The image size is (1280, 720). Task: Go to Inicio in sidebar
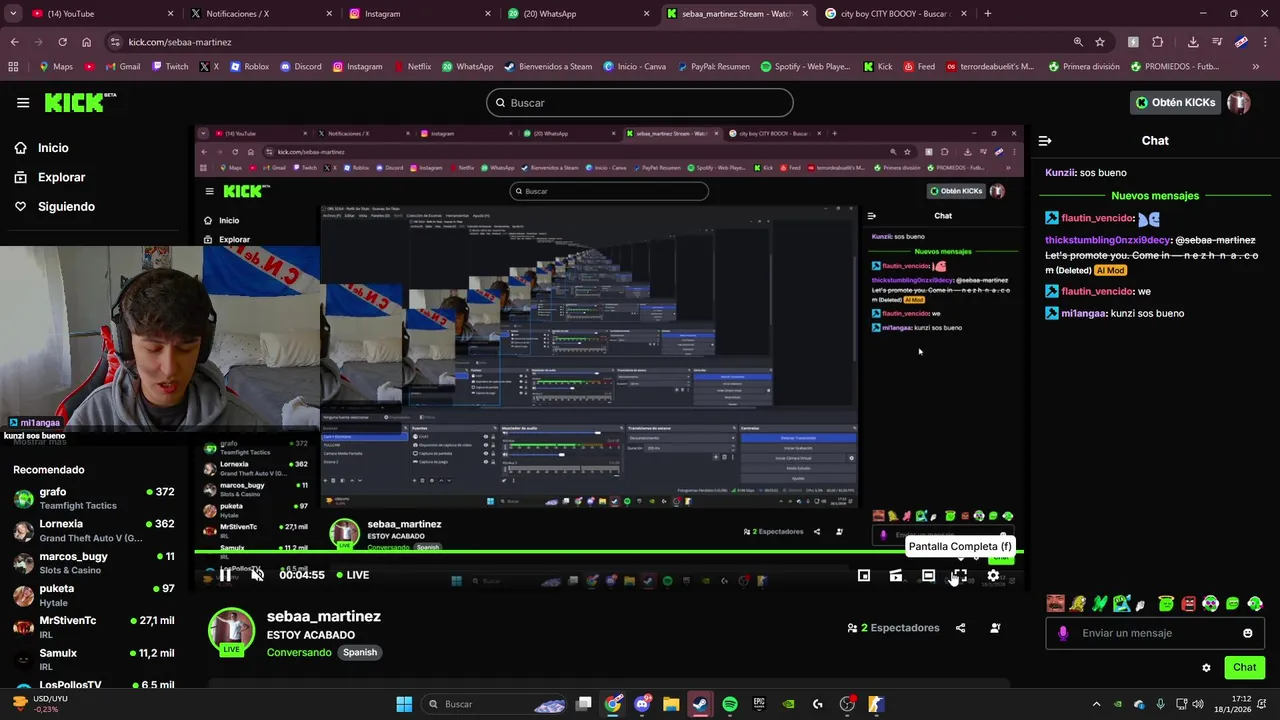coord(41,148)
